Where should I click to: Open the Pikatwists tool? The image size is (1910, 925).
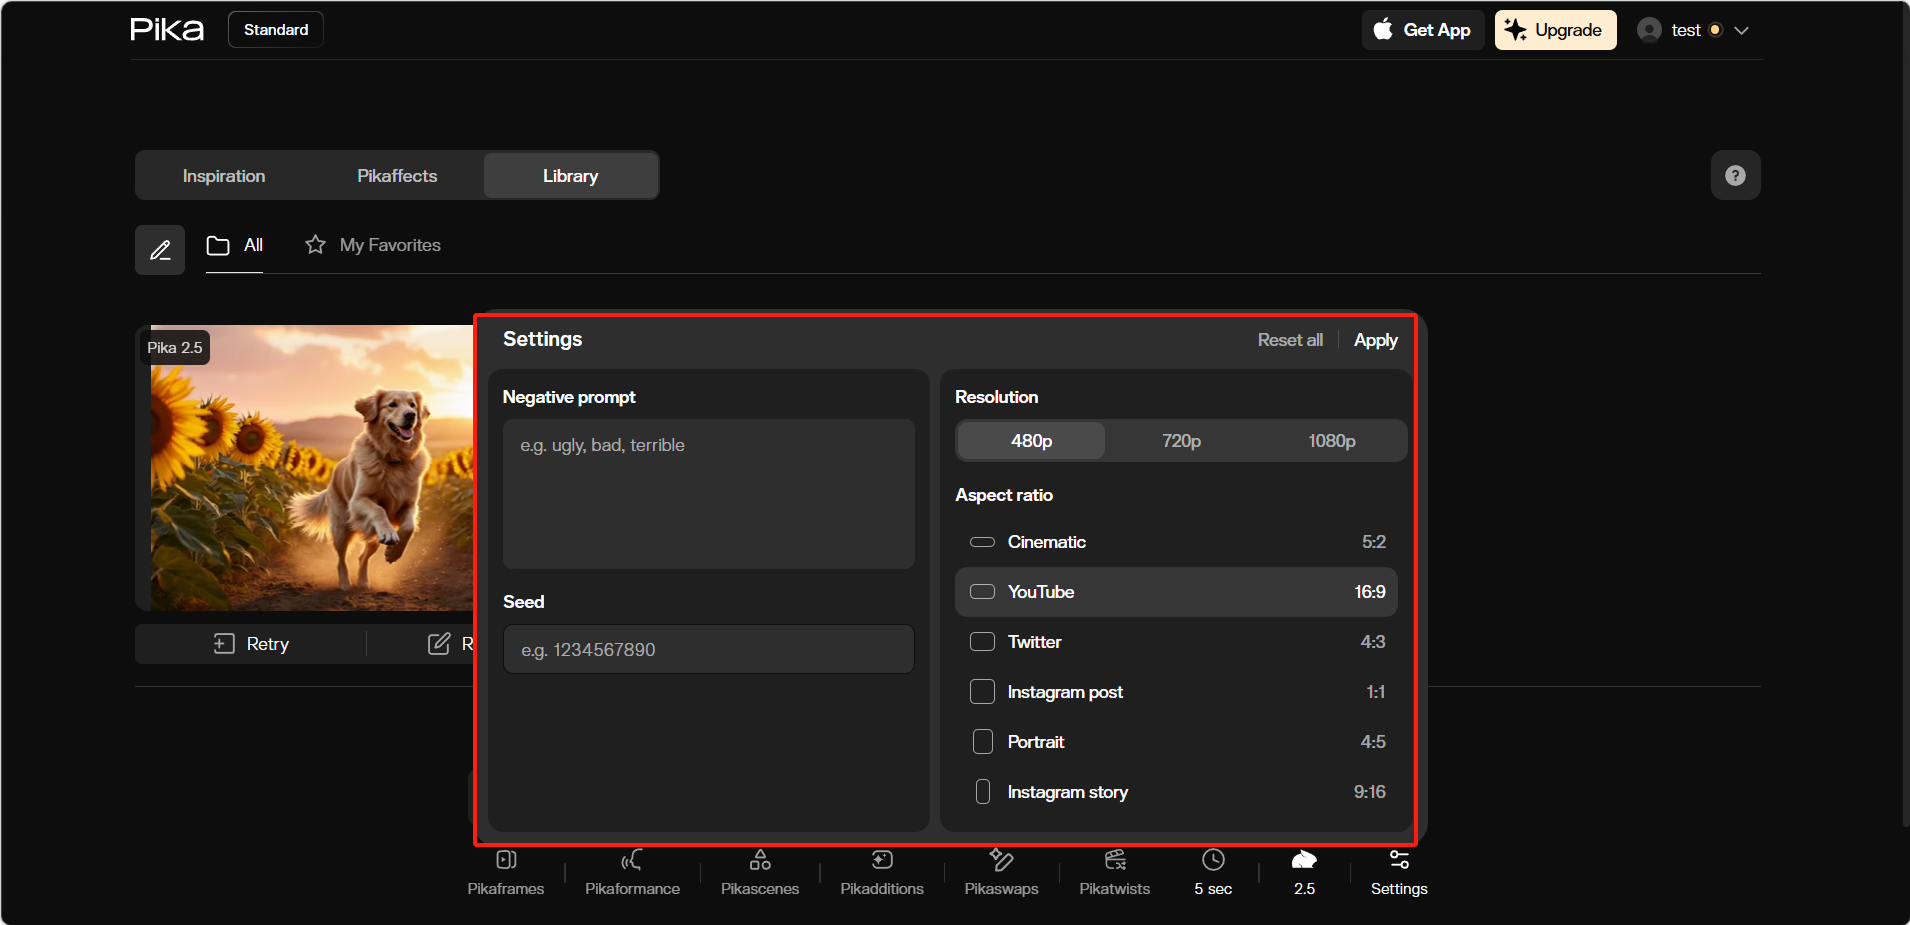coord(1114,872)
